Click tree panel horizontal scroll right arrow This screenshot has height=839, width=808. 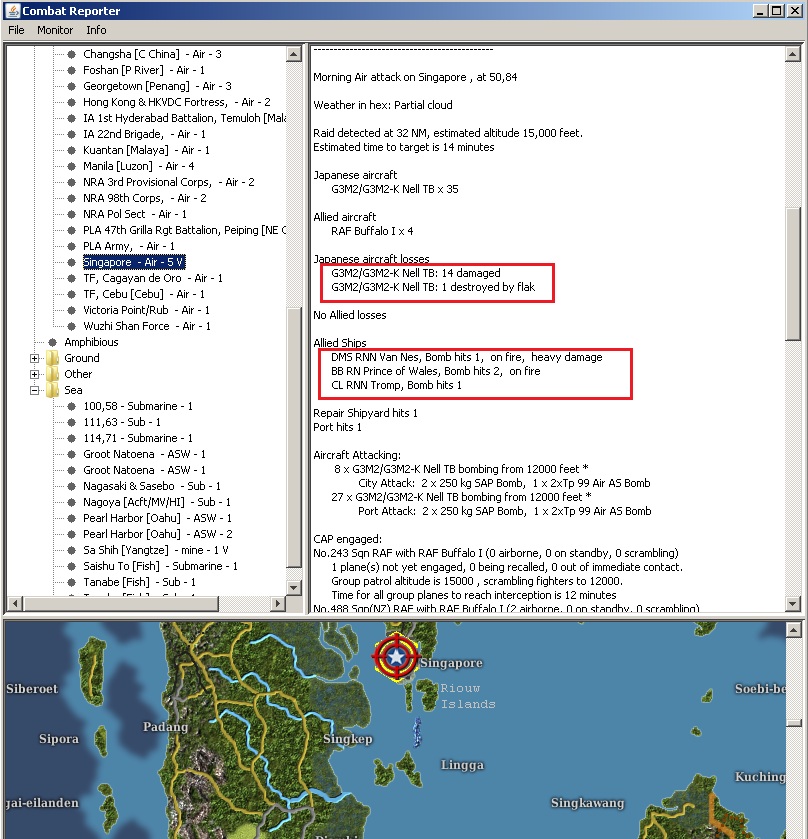point(278,604)
